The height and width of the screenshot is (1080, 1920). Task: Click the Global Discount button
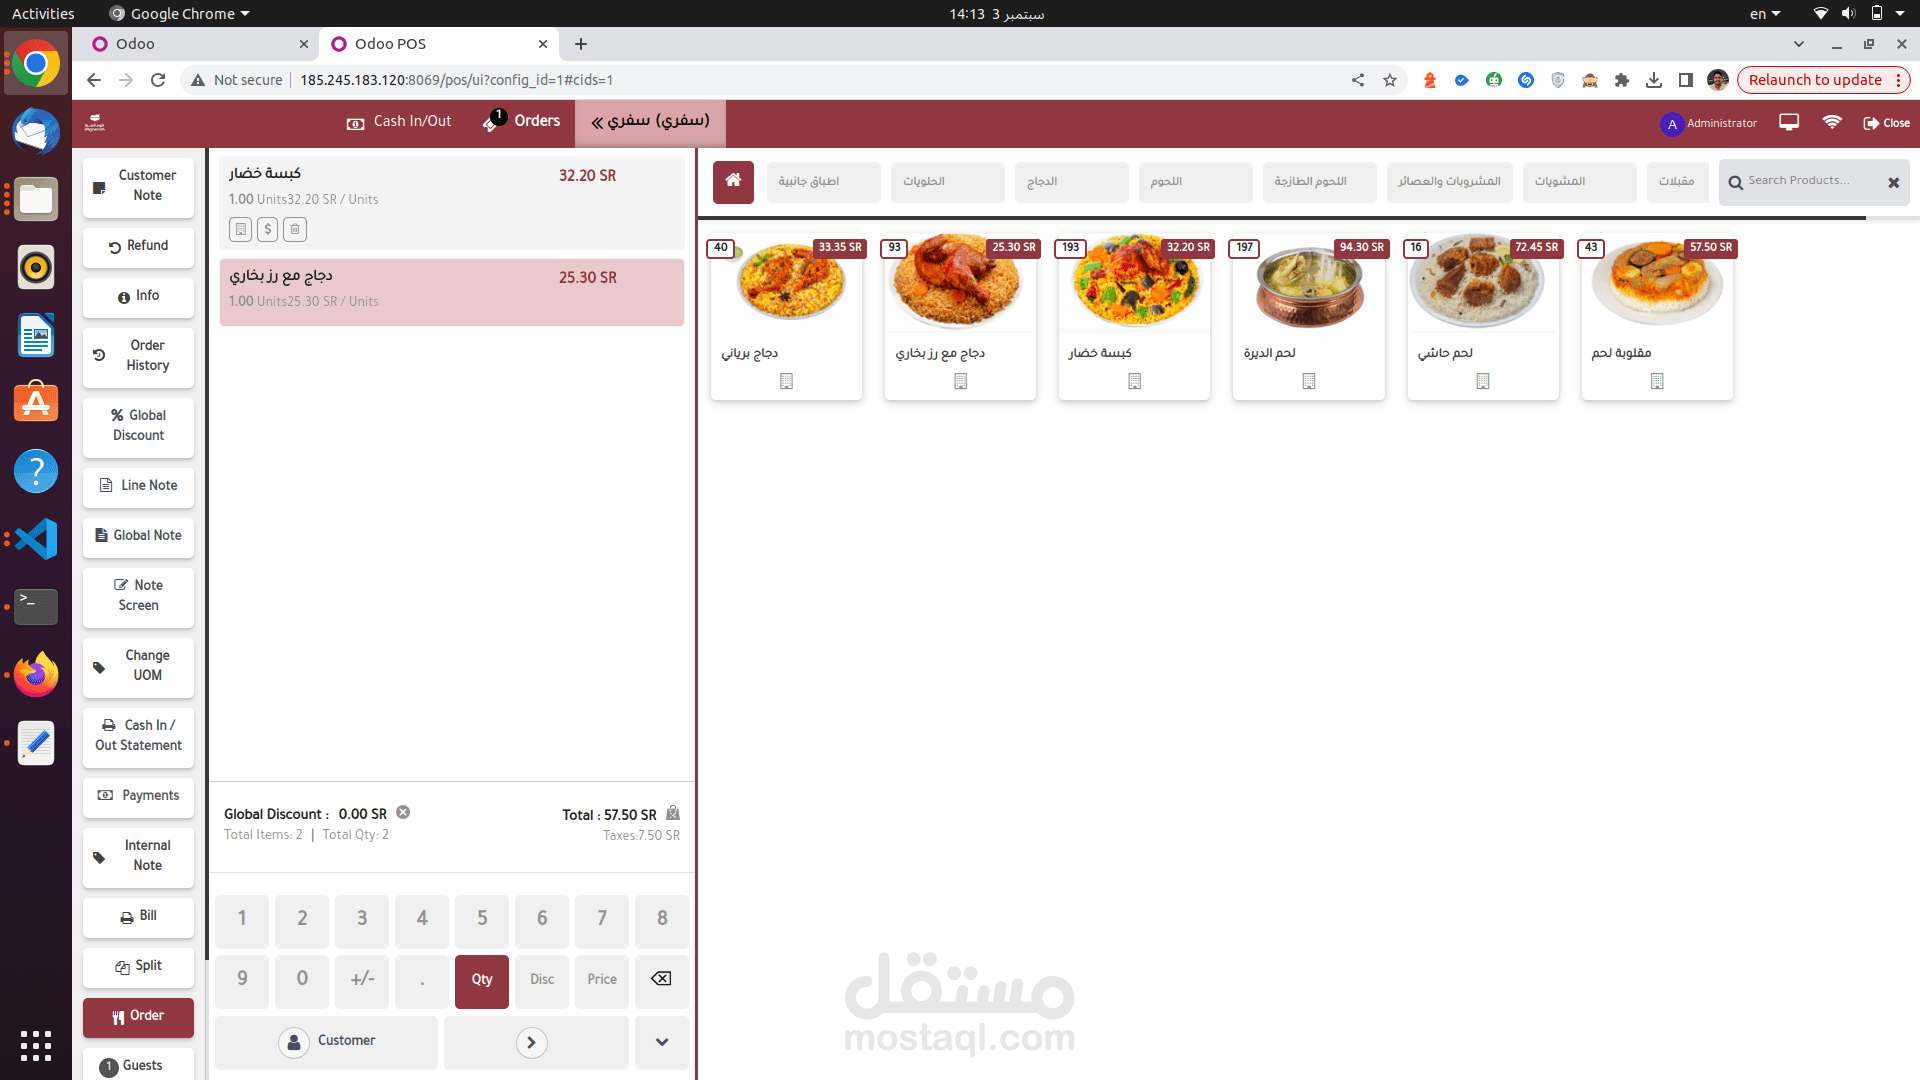pyautogui.click(x=139, y=425)
